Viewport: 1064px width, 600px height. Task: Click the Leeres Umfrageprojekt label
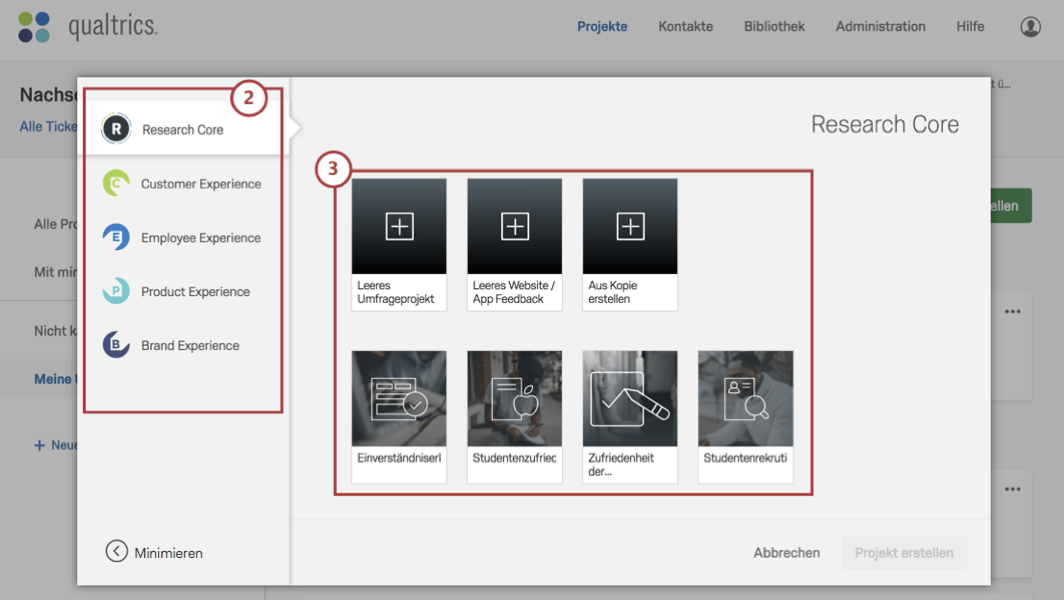(396, 292)
